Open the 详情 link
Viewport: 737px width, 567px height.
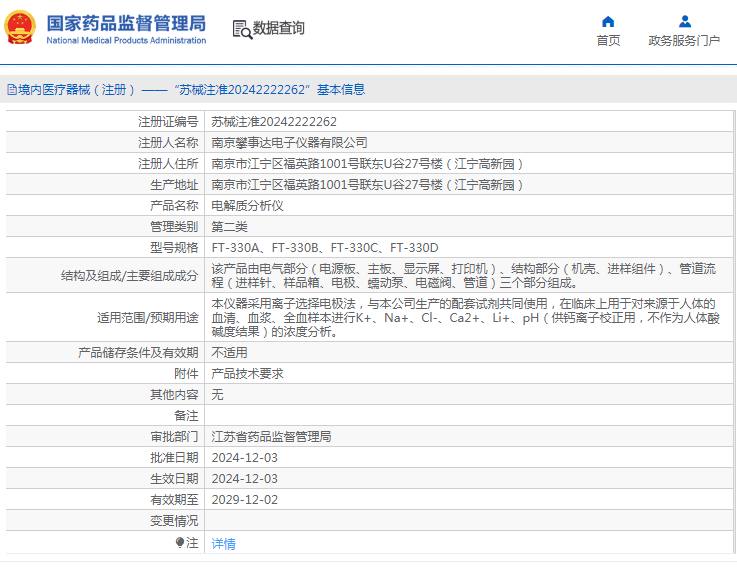point(223,543)
